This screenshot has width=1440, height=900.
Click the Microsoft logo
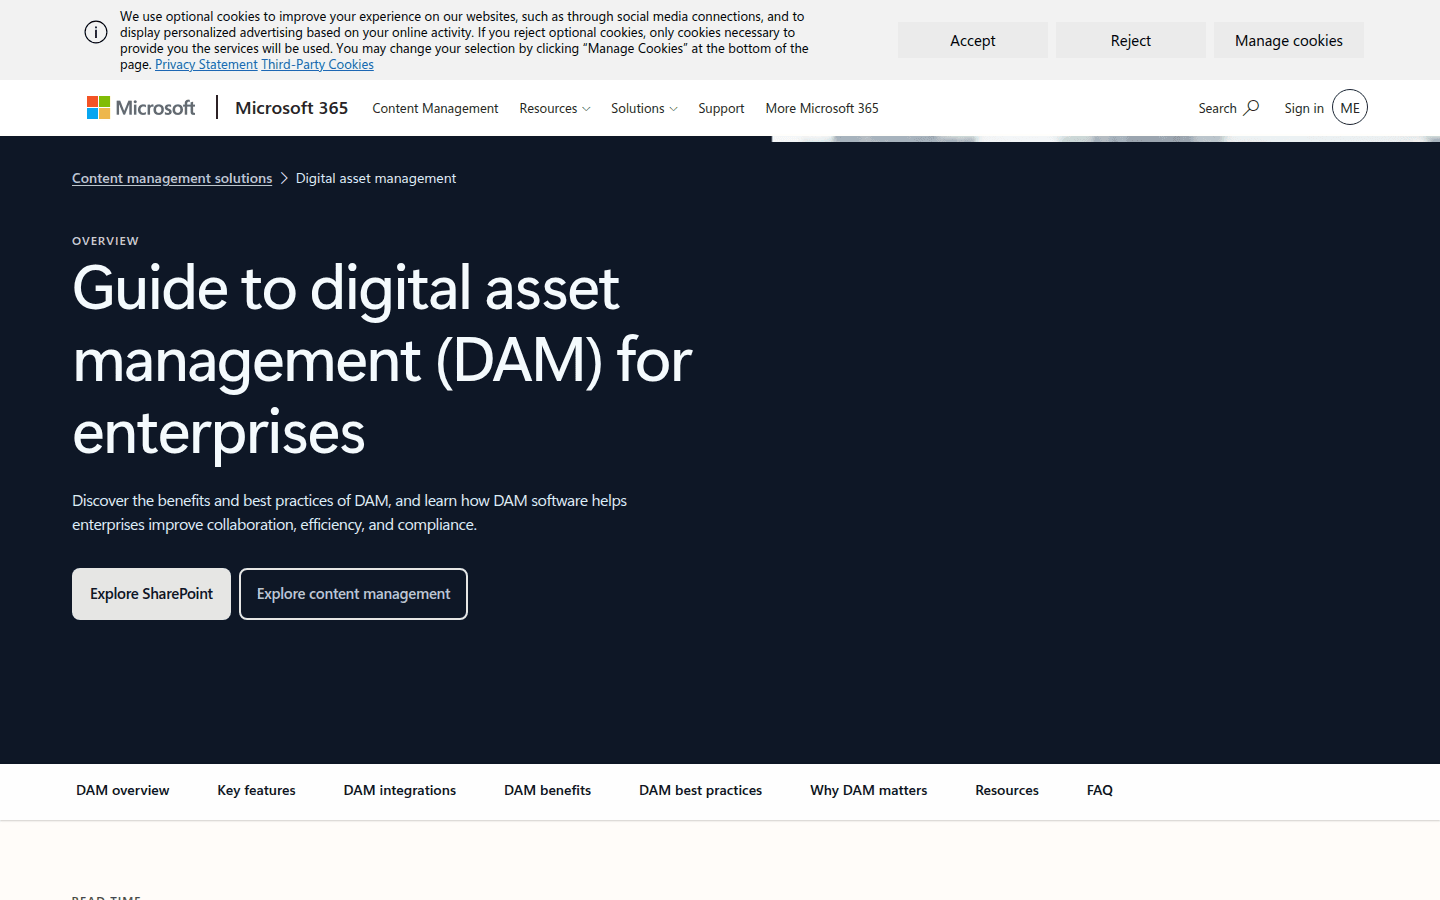click(141, 108)
